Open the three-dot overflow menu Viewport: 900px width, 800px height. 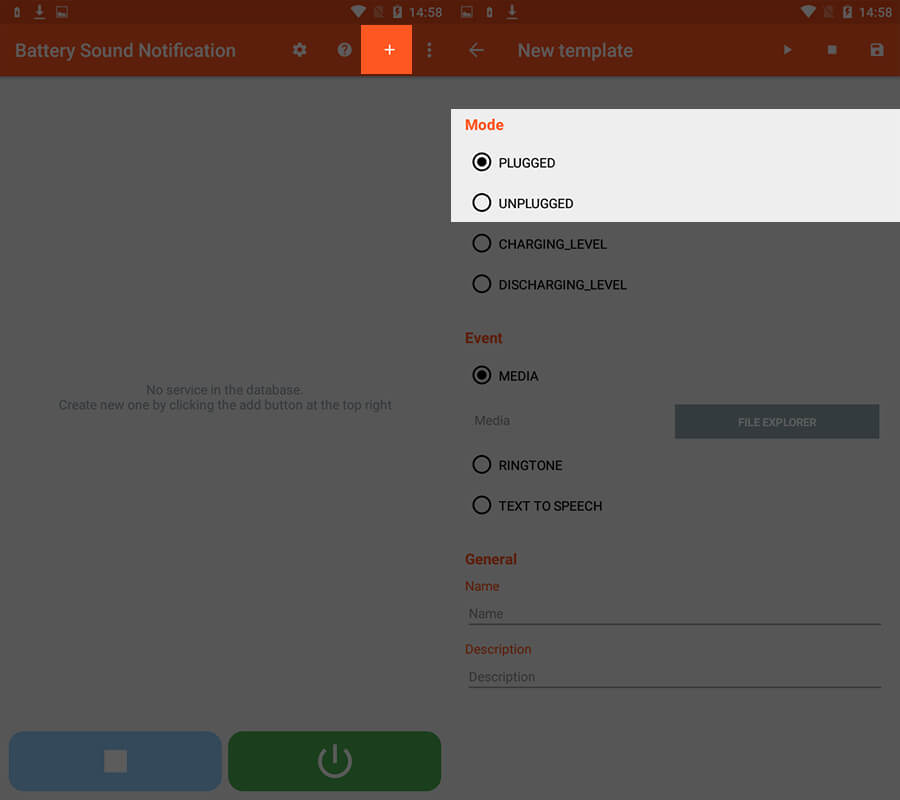(429, 50)
